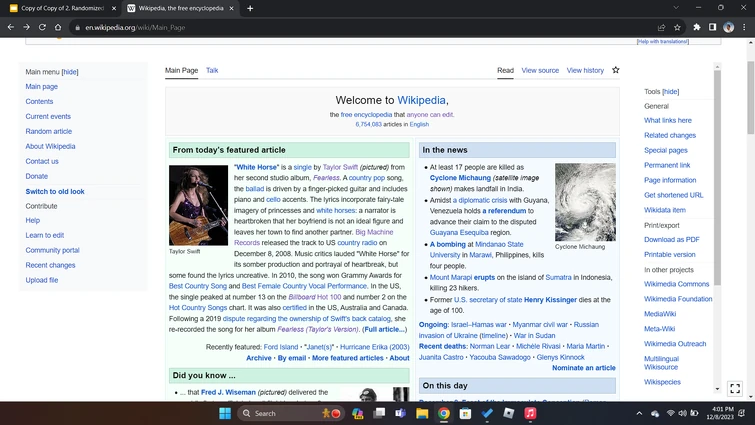Viewport: 755px width, 425px height.
Task: Open File Explorer from the taskbar
Action: [422, 413]
